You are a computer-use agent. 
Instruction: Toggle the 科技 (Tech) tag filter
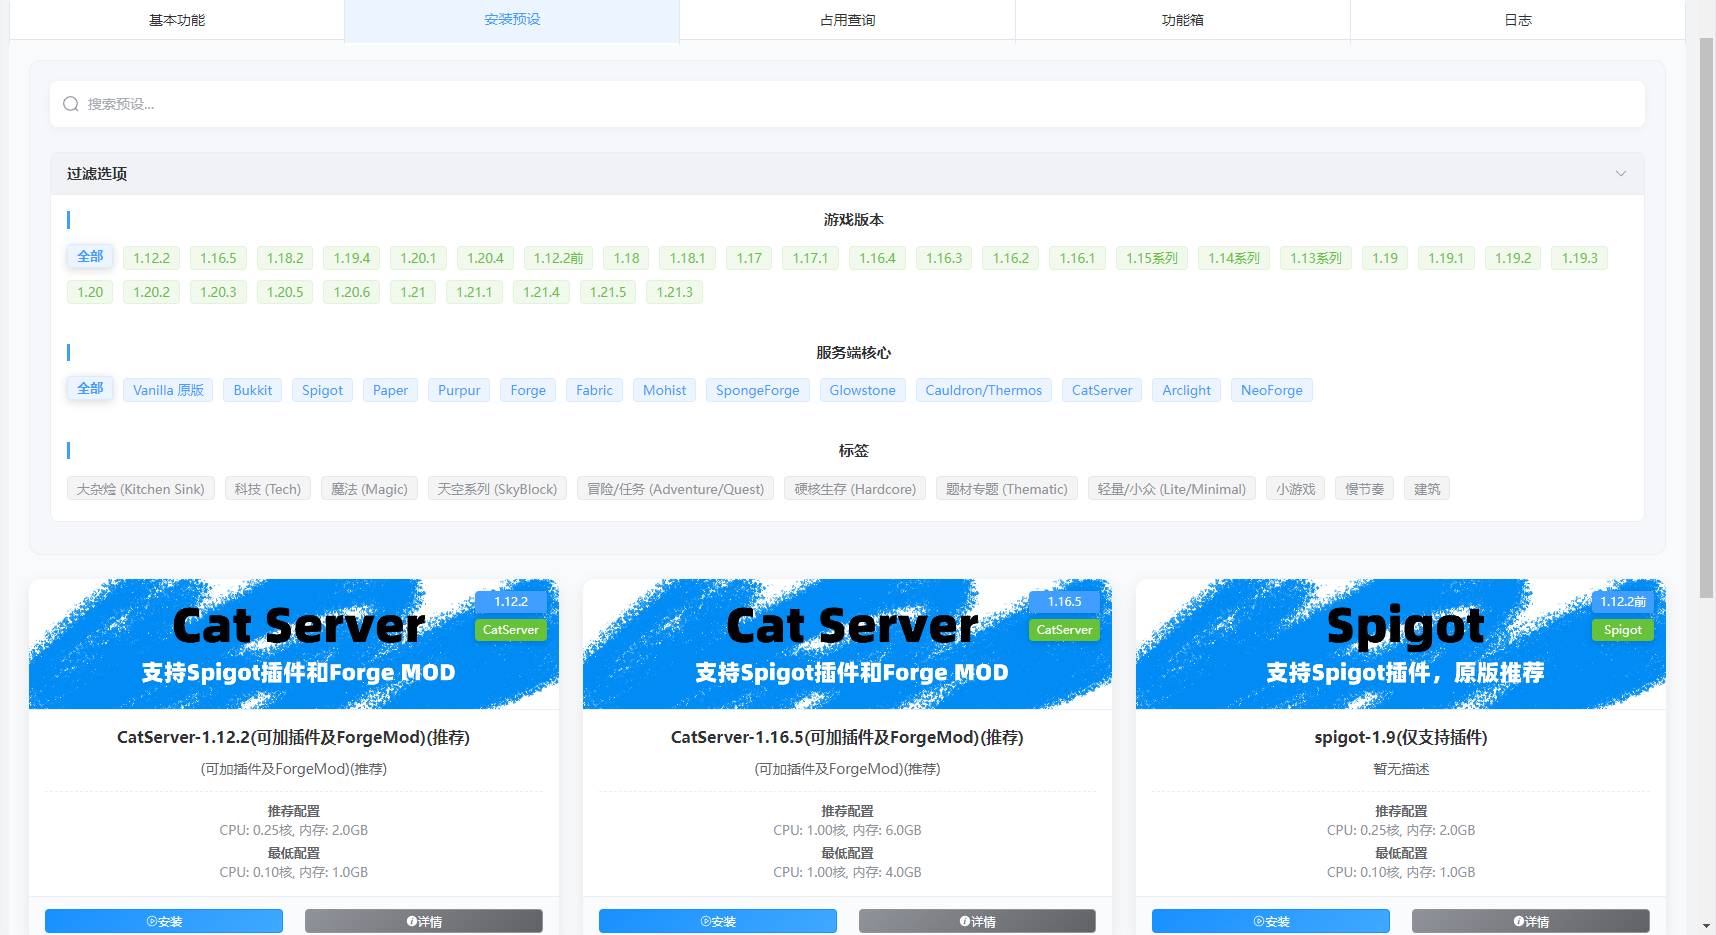click(x=268, y=489)
